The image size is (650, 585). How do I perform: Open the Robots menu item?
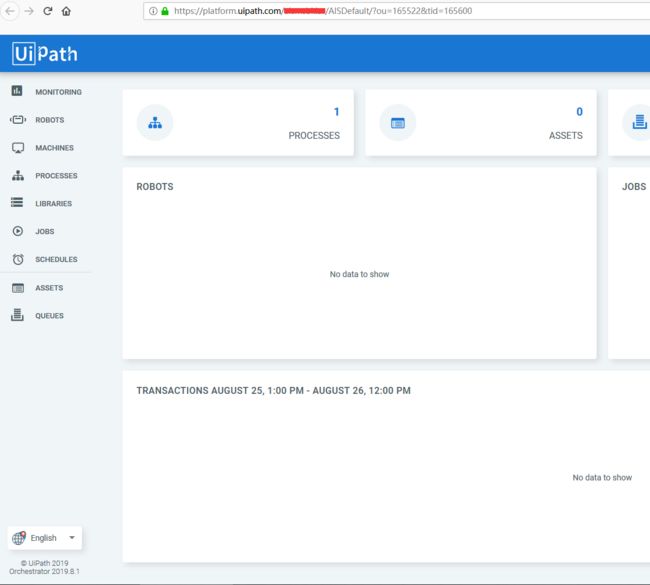click(x=50, y=120)
